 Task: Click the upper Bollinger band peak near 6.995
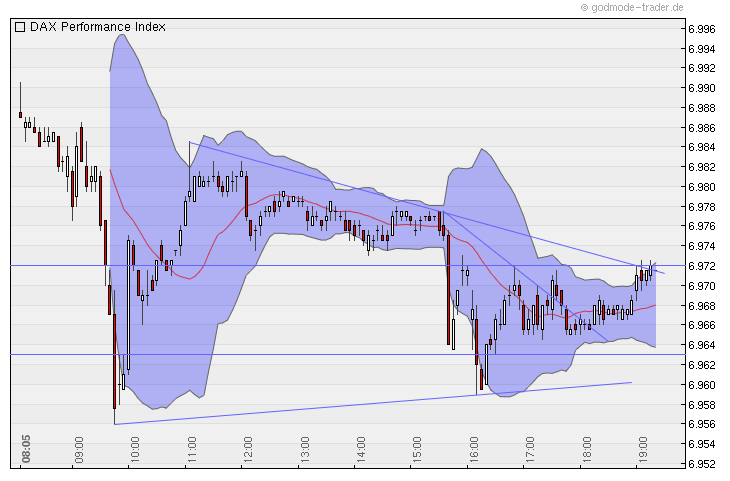coord(122,35)
